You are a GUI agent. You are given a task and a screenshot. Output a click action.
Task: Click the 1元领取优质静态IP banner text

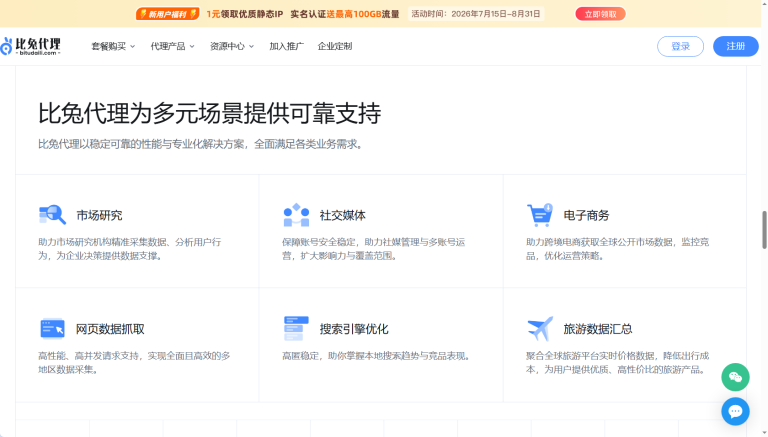244,14
